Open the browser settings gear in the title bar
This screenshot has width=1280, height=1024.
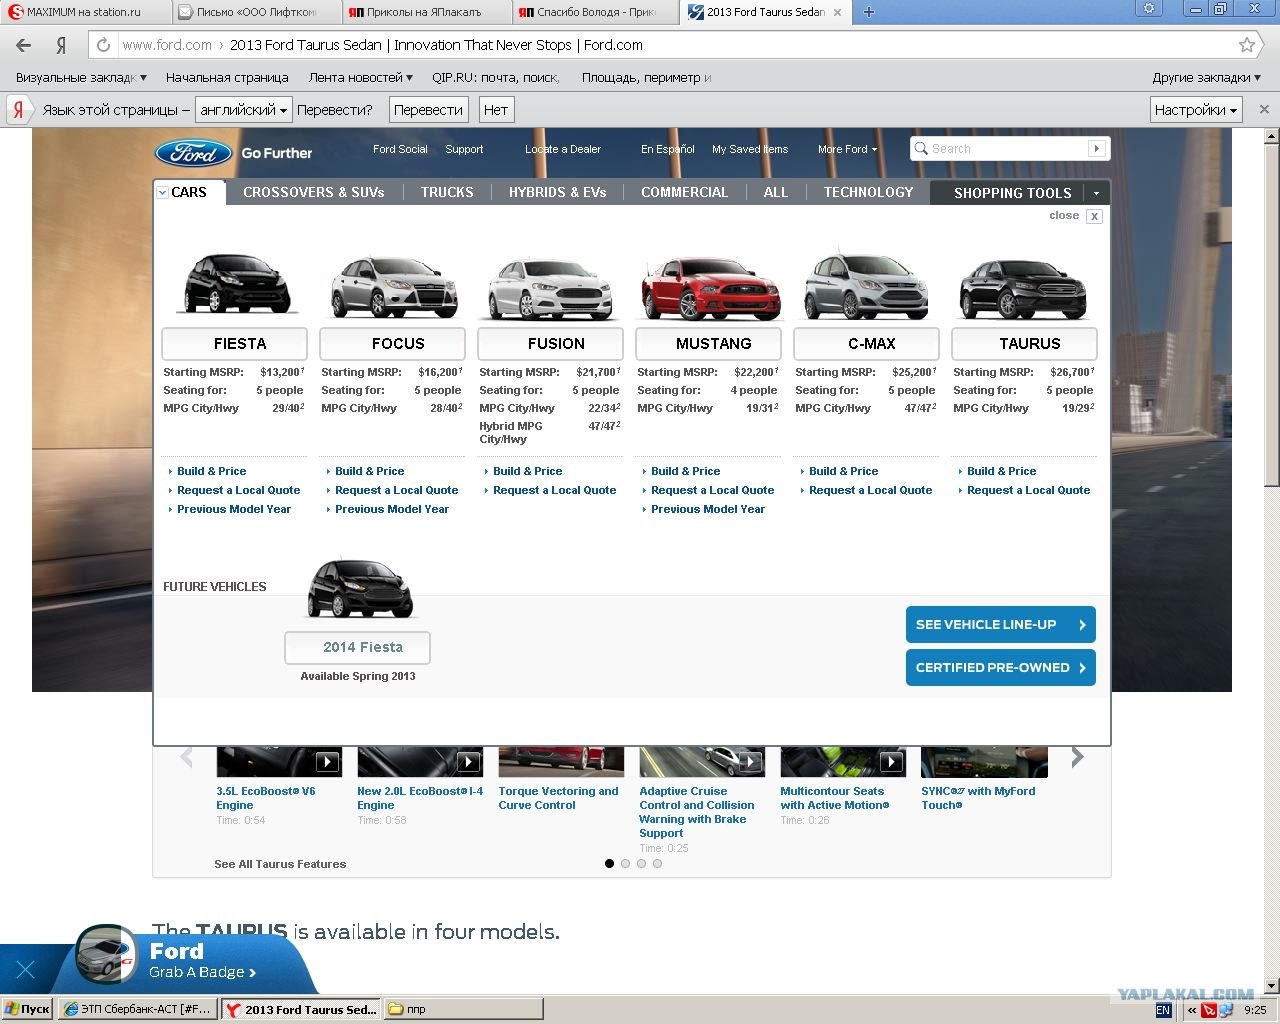point(1149,8)
